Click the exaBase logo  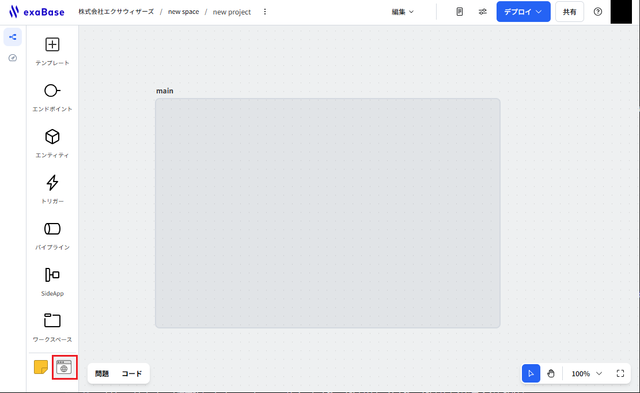[x=37, y=12]
